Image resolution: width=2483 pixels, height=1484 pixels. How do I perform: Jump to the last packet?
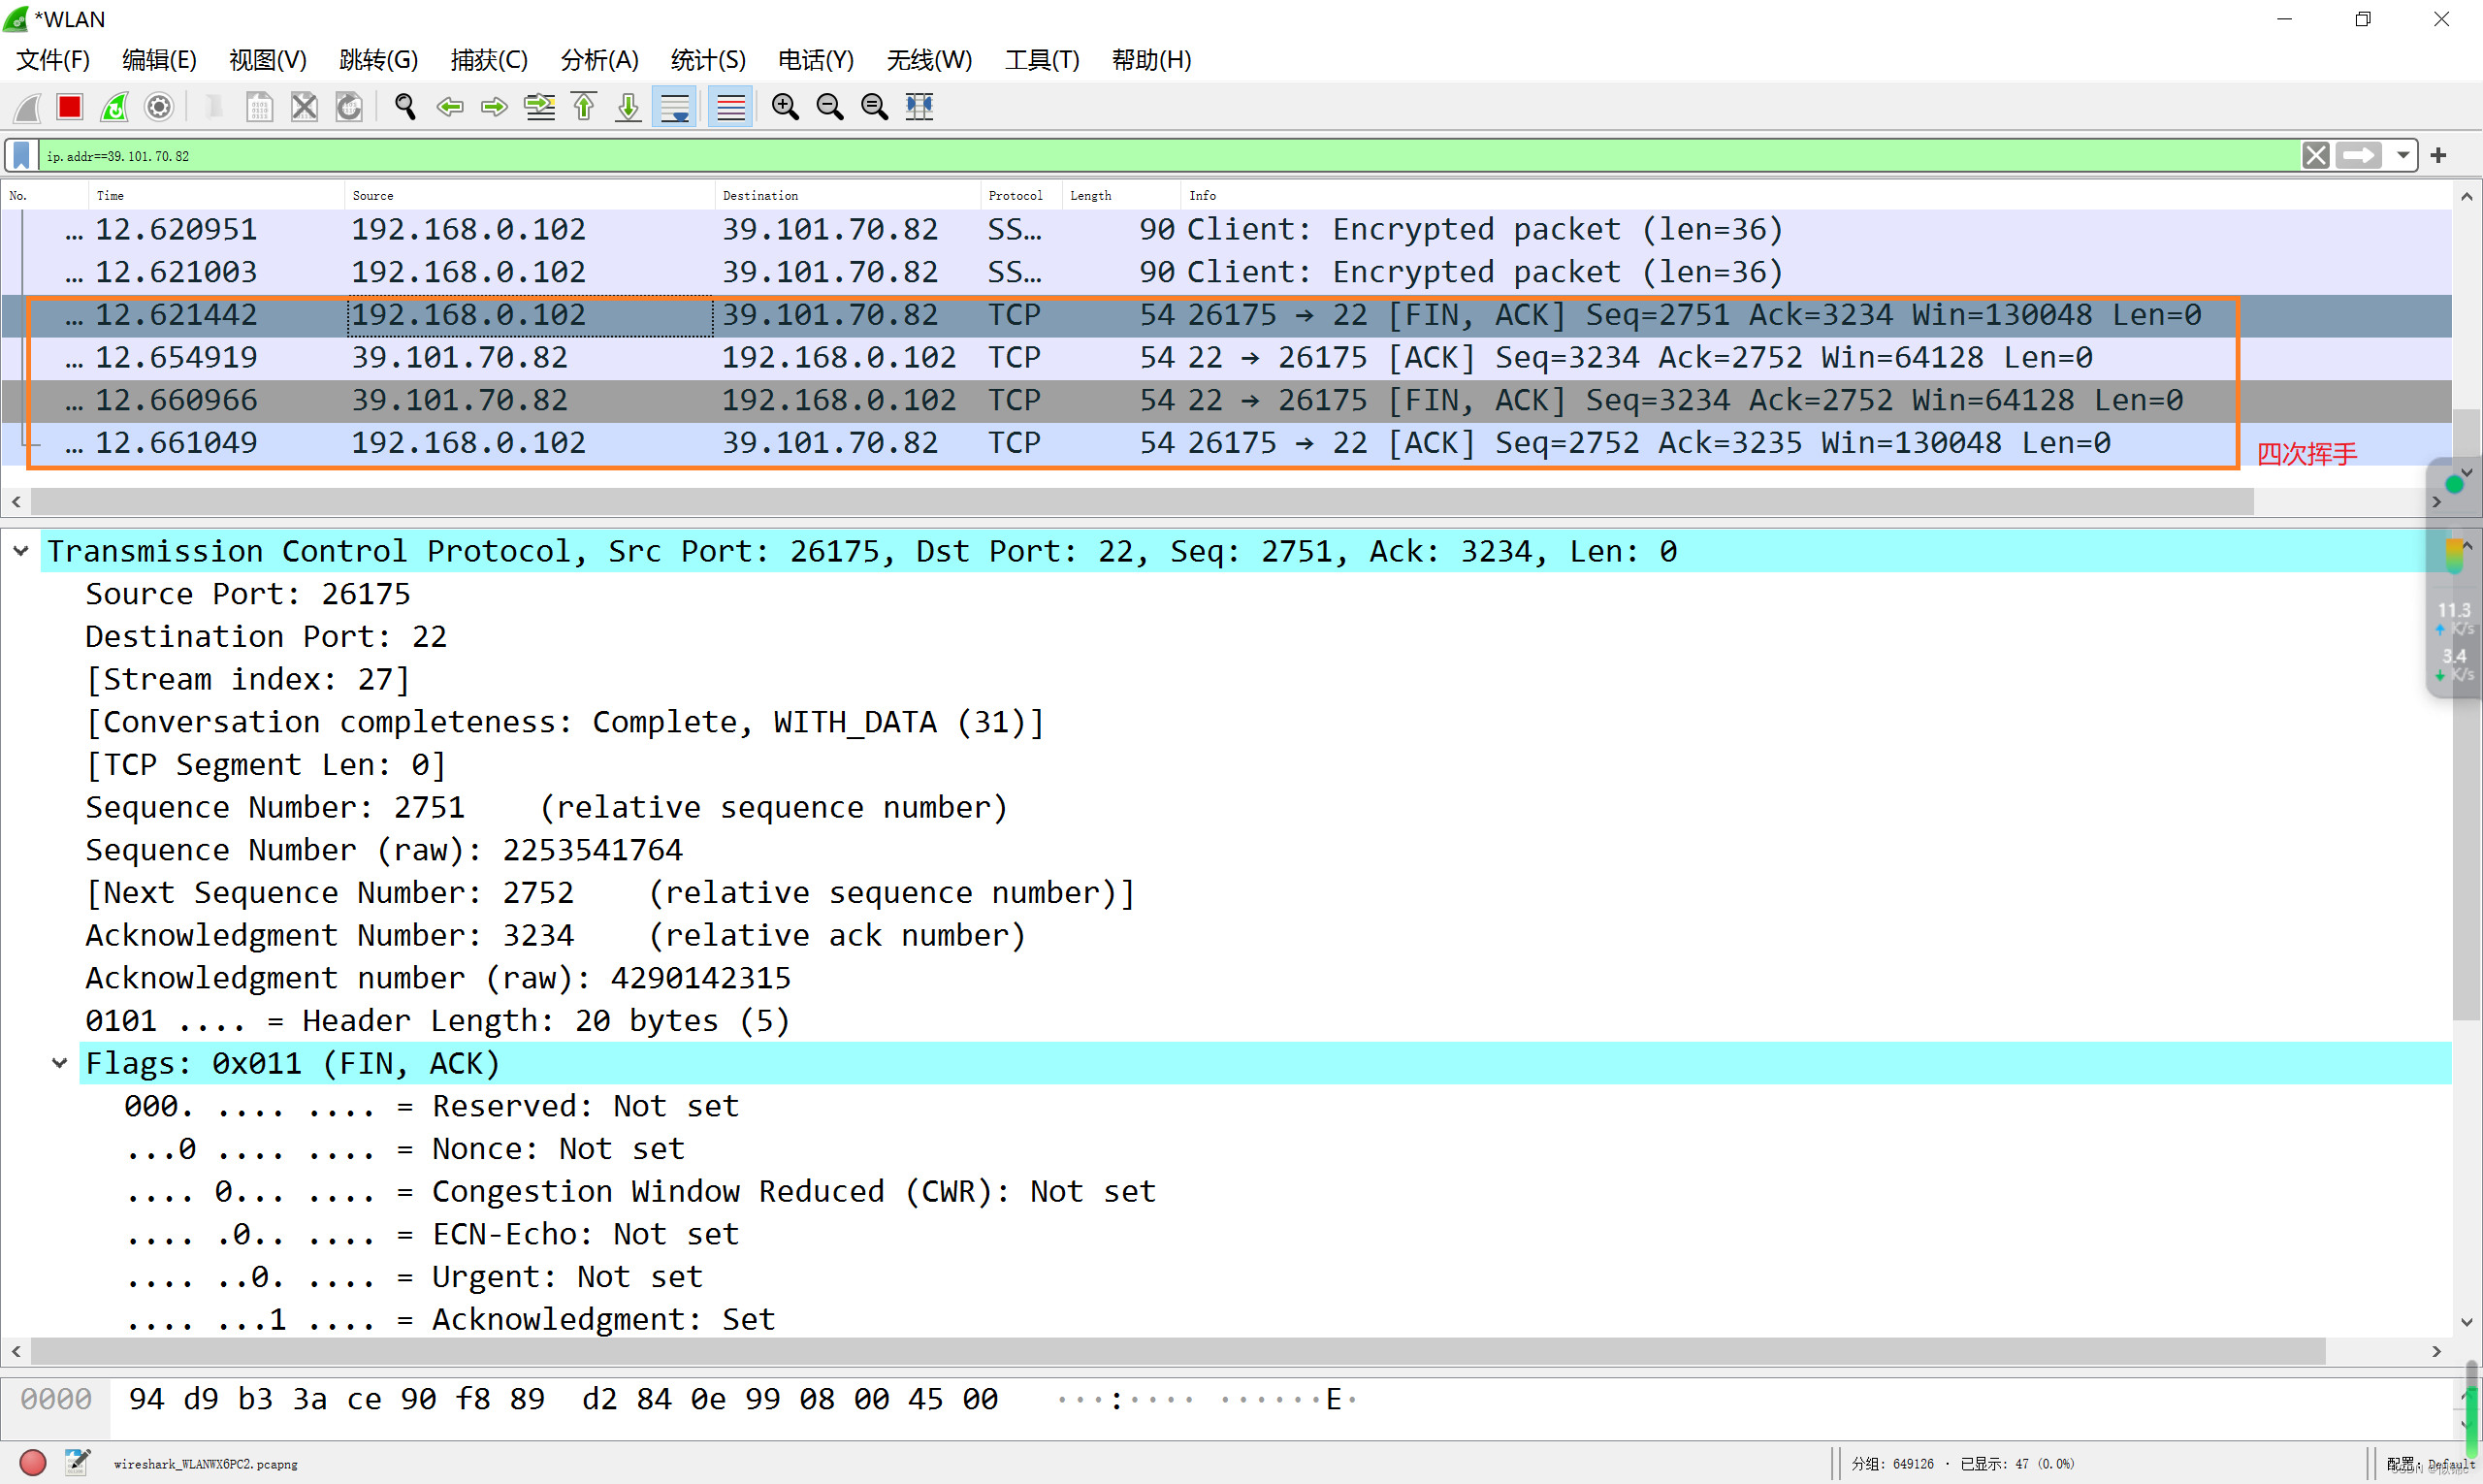click(x=628, y=107)
